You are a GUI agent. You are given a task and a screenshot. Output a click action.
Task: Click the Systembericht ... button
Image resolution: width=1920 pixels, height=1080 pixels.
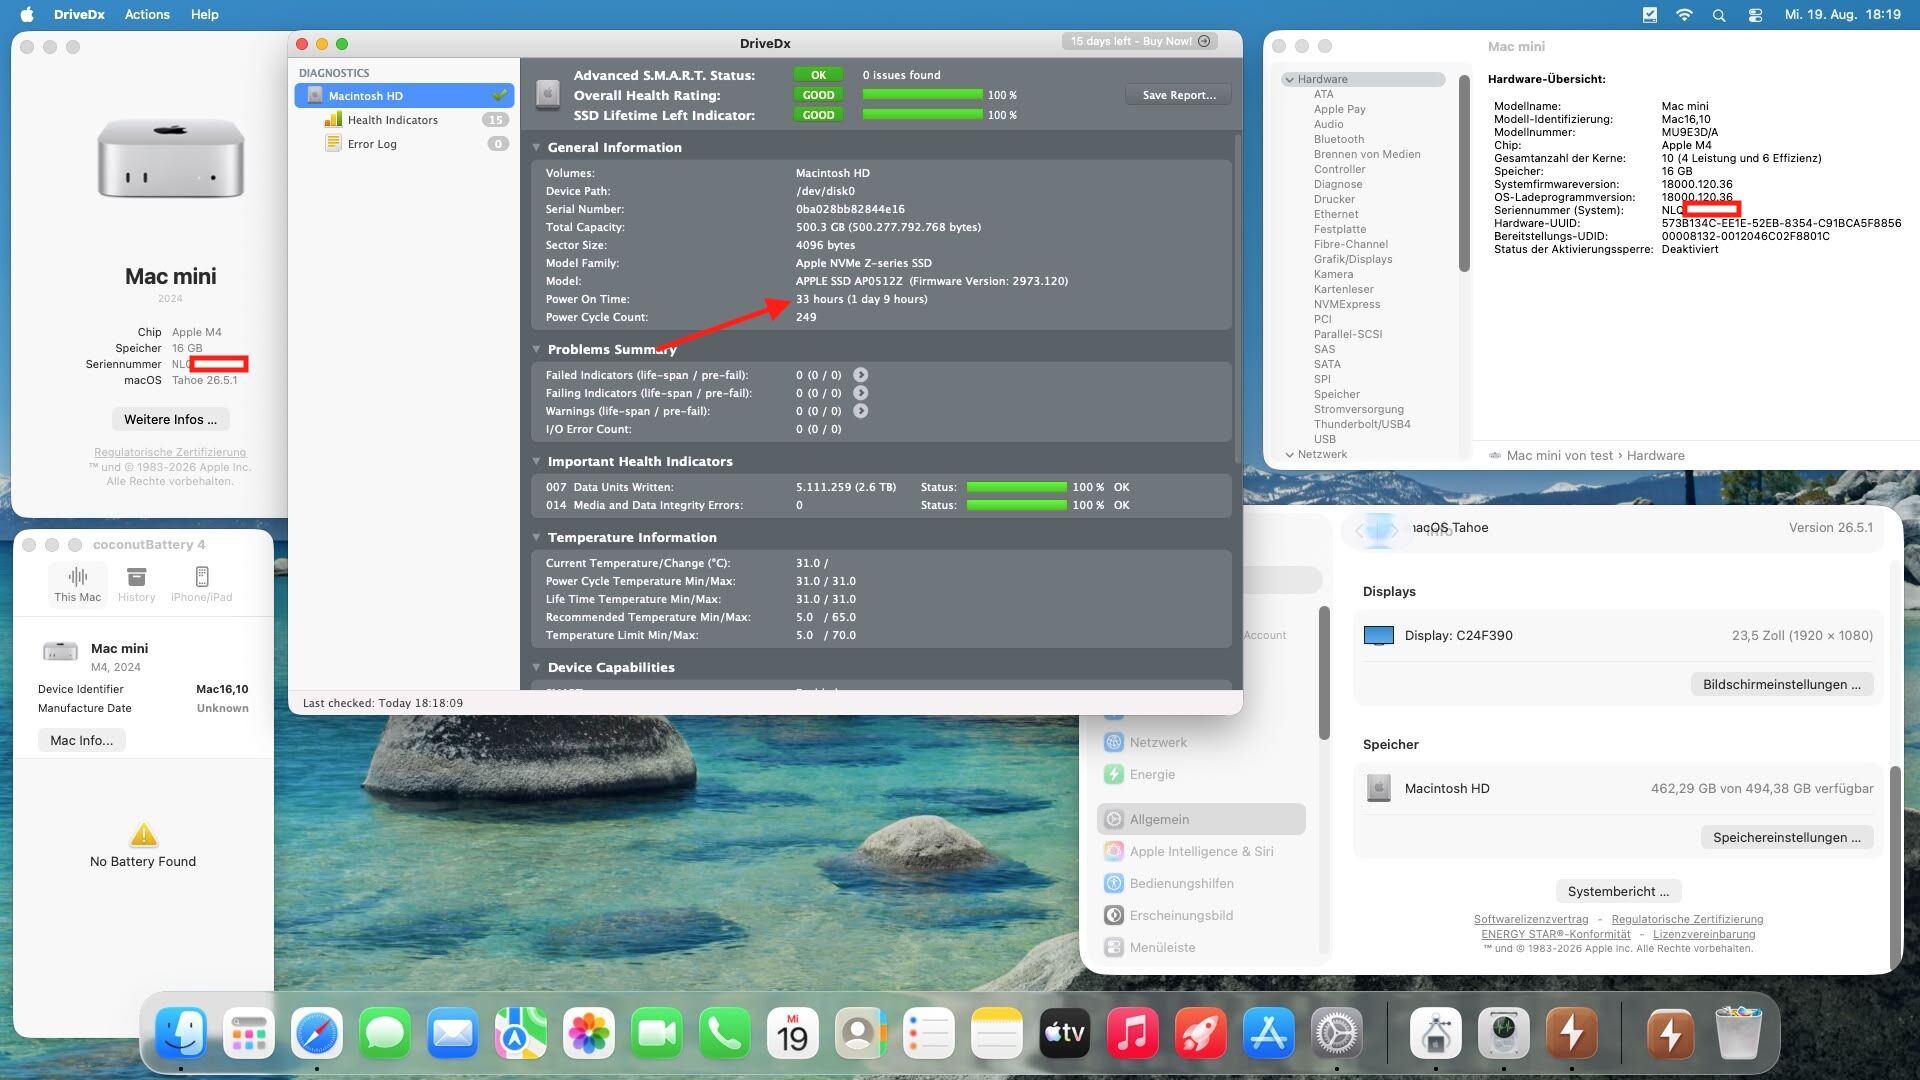[x=1618, y=891]
